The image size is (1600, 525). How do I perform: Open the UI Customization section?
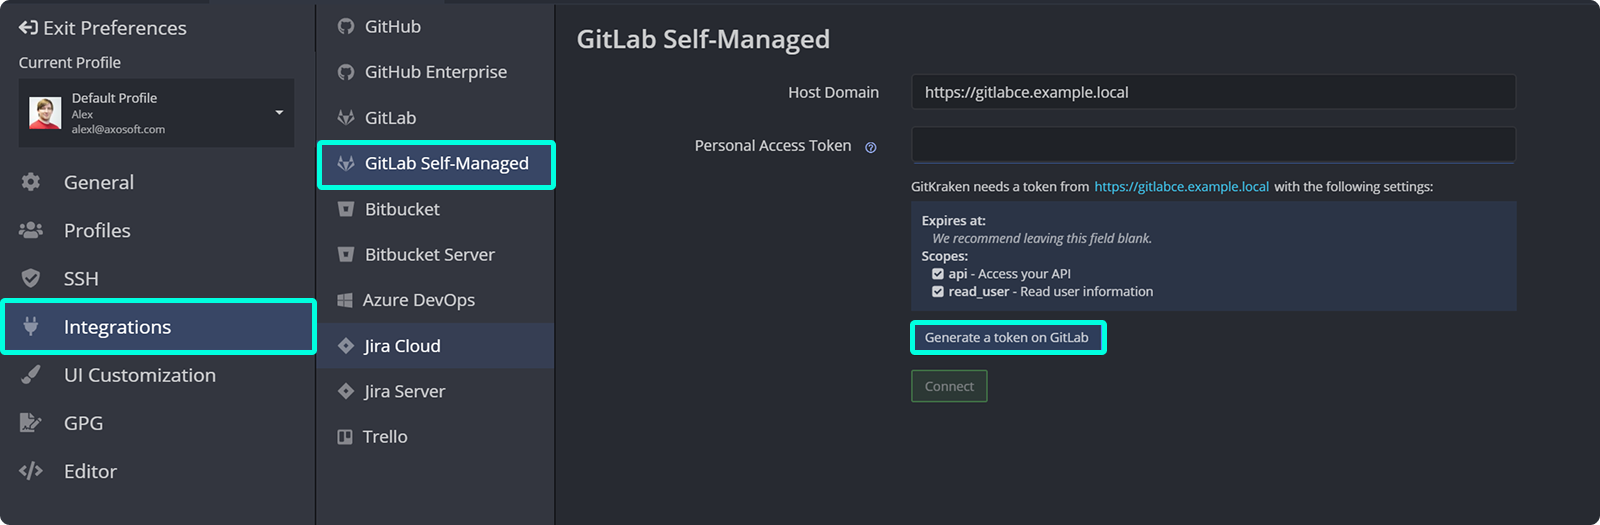[139, 375]
